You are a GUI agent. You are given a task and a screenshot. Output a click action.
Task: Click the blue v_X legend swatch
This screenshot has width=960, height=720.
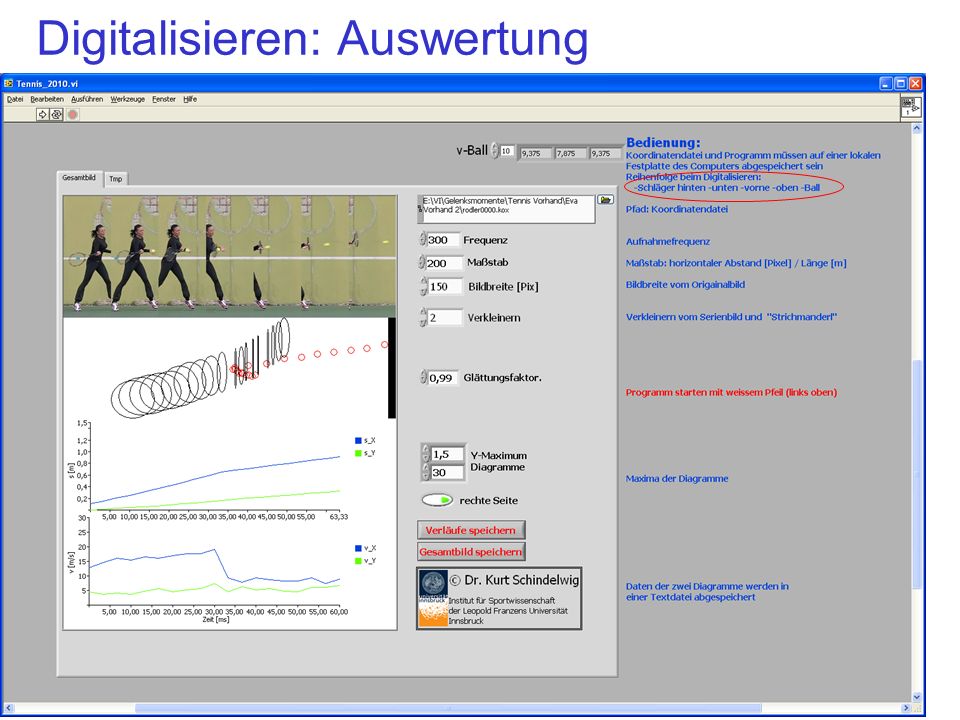click(x=358, y=548)
